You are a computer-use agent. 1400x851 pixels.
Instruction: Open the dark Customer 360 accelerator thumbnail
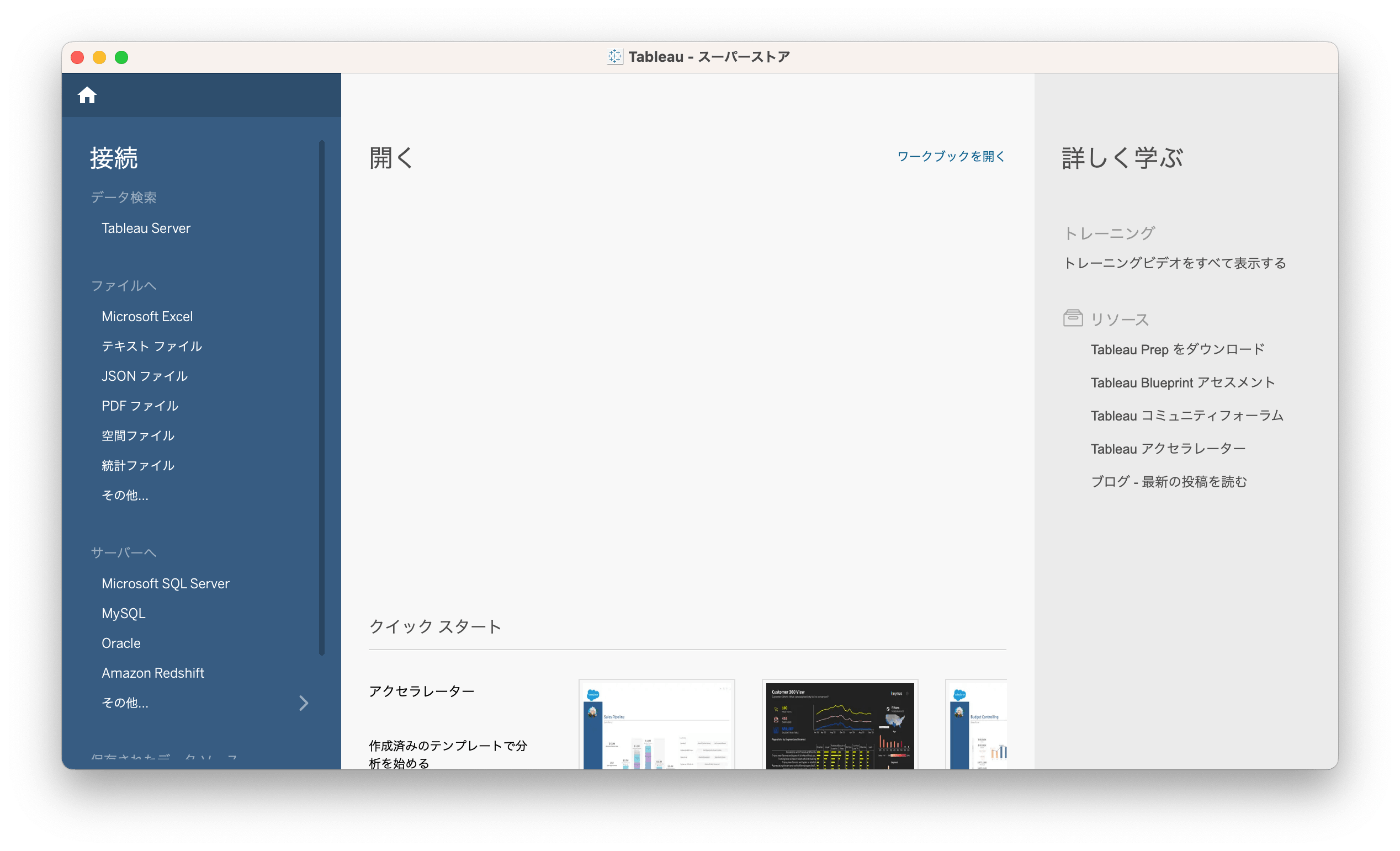840,725
